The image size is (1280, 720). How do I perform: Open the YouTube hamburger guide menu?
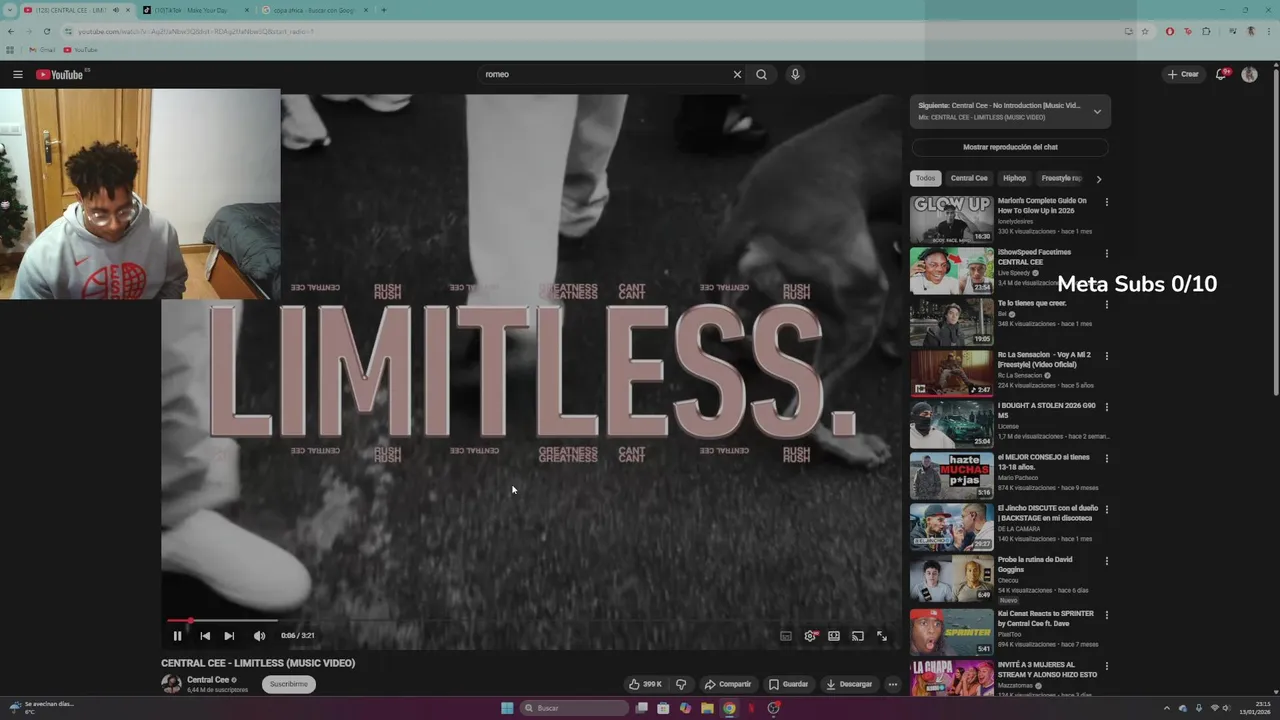click(17, 74)
